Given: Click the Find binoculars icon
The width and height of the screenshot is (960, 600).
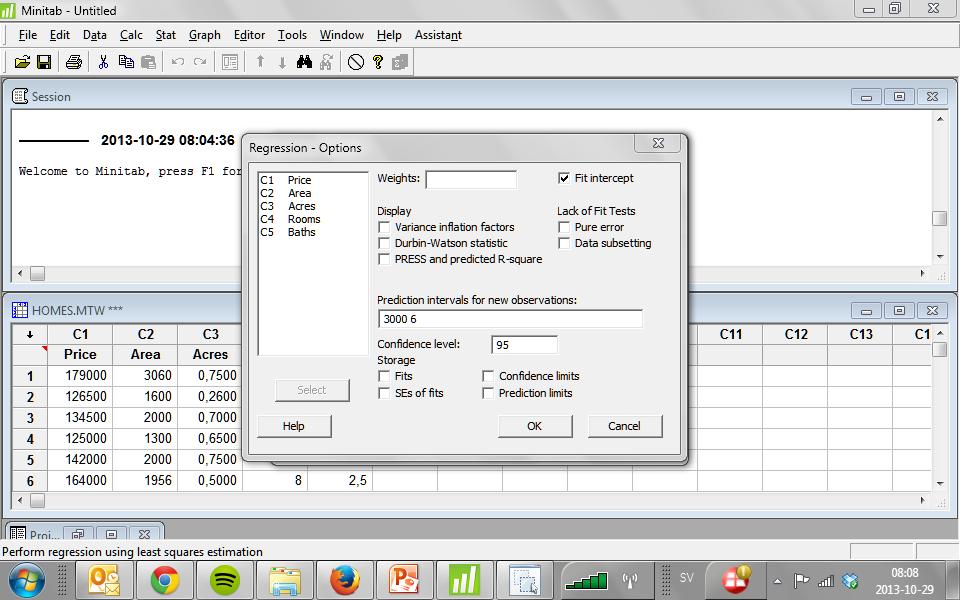Looking at the screenshot, I should pyautogui.click(x=304, y=62).
